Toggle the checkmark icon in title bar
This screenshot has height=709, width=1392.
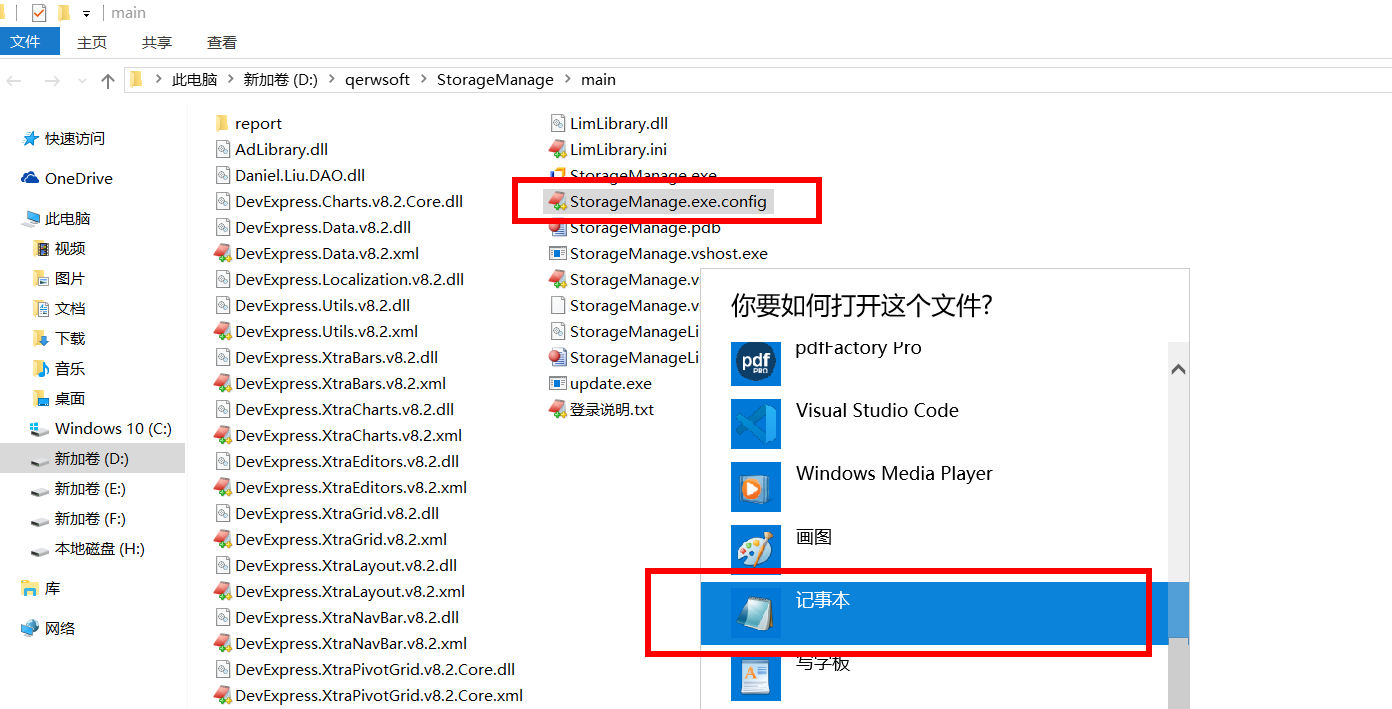[39, 13]
